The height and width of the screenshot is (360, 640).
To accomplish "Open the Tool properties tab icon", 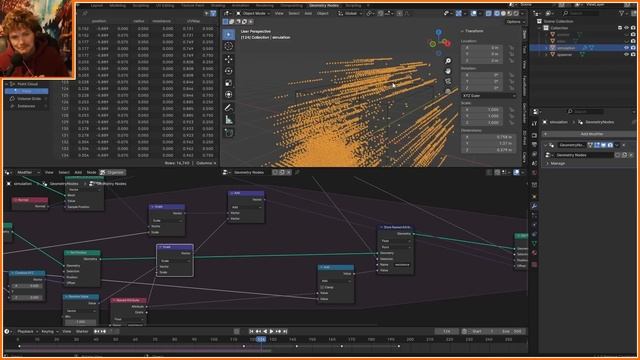I will pyautogui.click(x=534, y=124).
